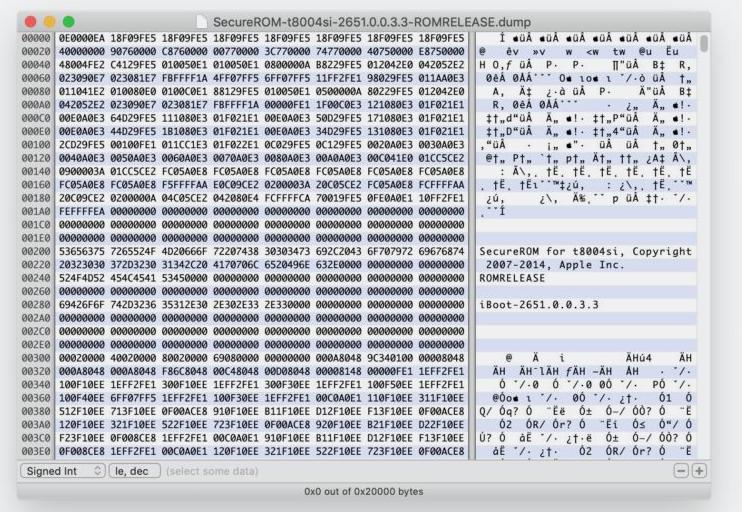Click hex word 69426F6F at row 00280
This screenshot has height=512, width=742.
click(x=82, y=305)
